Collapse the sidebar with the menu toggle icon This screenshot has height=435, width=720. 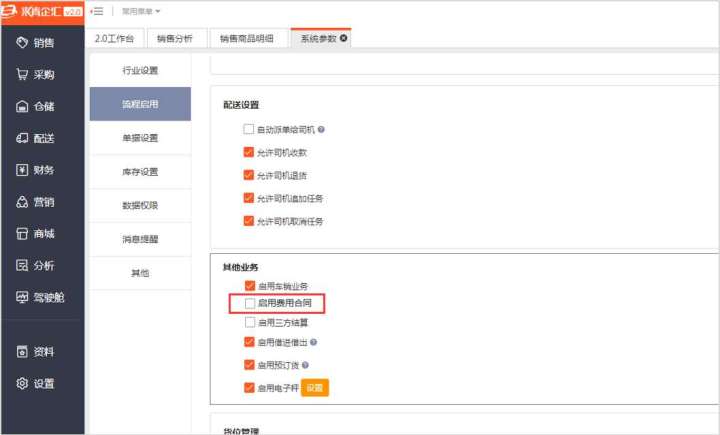pyautogui.click(x=97, y=11)
